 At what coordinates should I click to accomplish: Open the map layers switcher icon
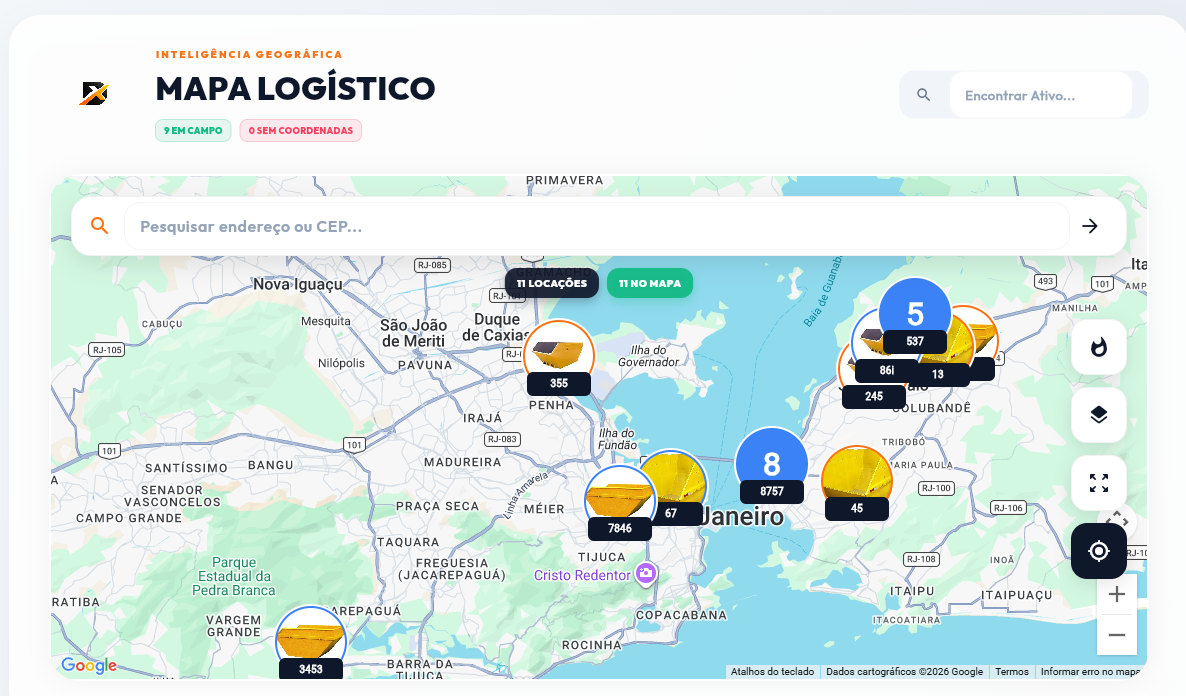coord(1098,415)
